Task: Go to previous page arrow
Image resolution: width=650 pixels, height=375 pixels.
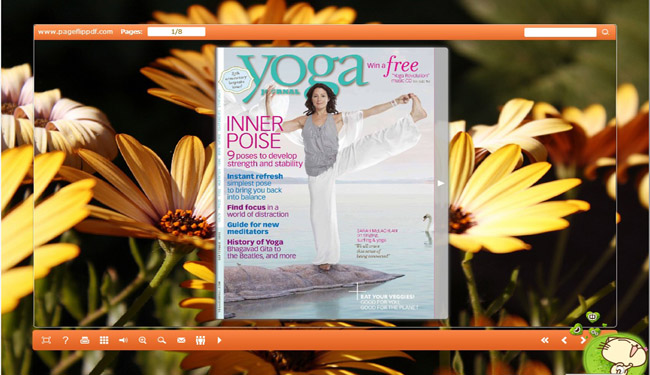Action: pyautogui.click(x=564, y=340)
